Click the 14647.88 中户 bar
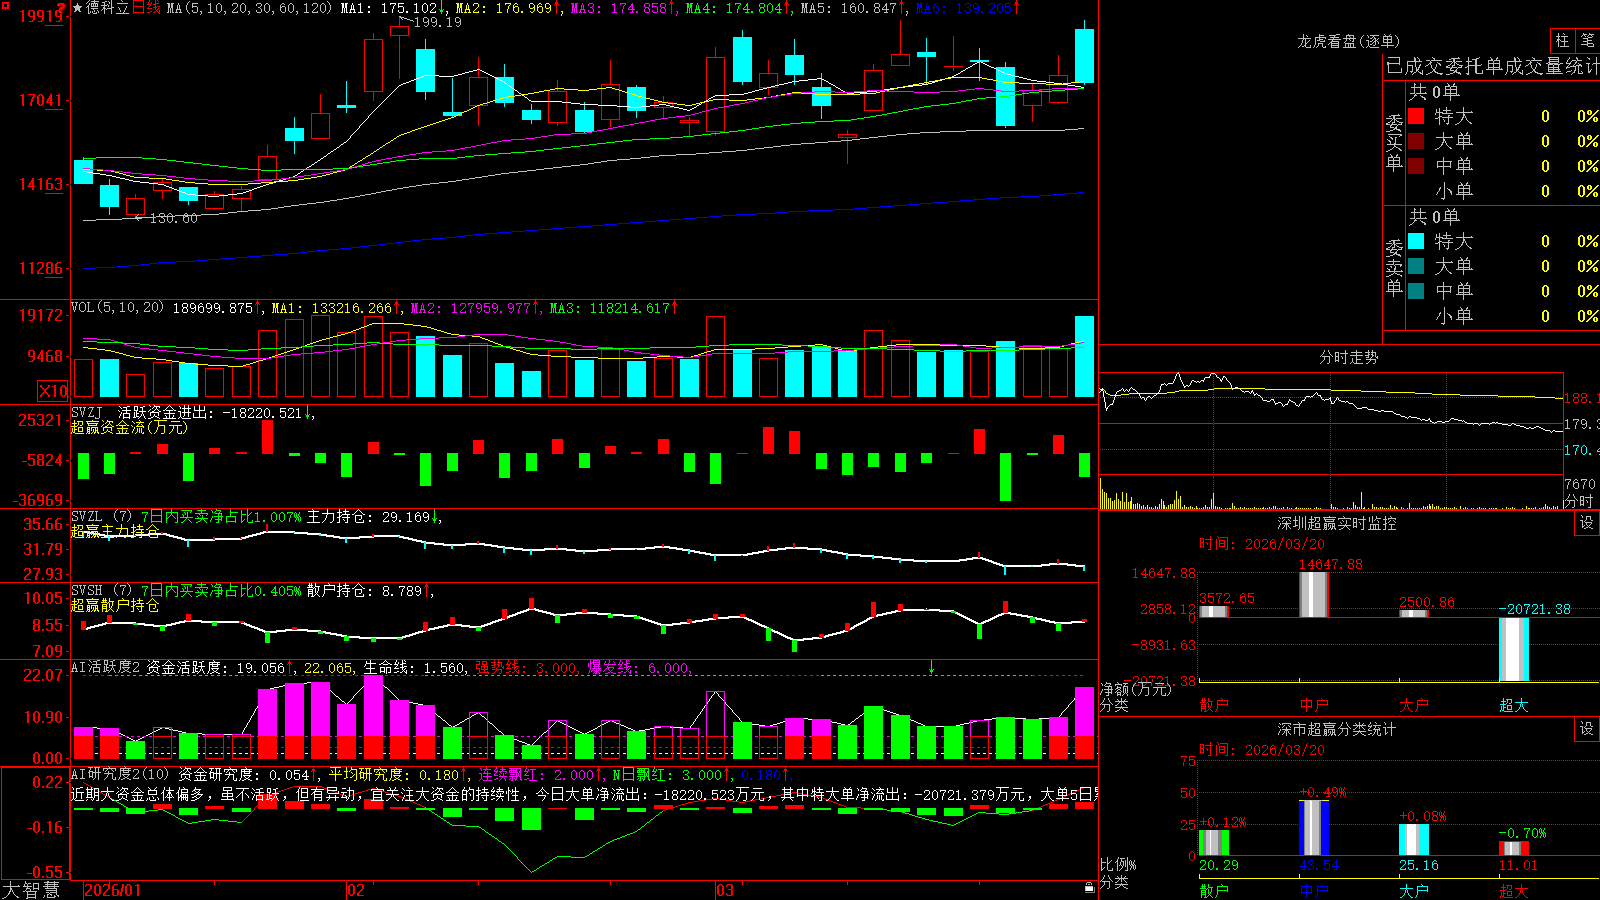Viewport: 1600px width, 900px height. [x=1314, y=595]
